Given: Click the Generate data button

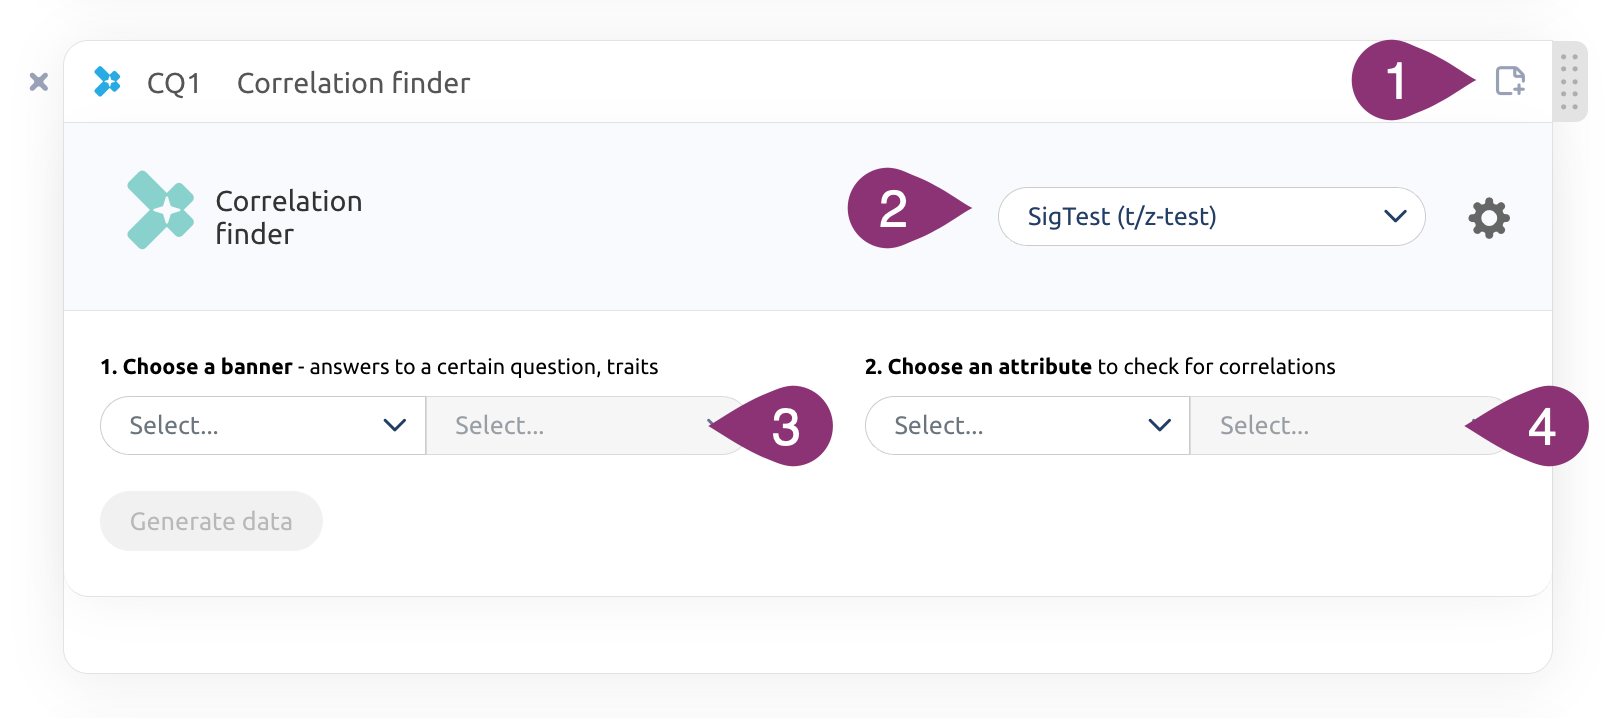Looking at the screenshot, I should click(x=211, y=521).
